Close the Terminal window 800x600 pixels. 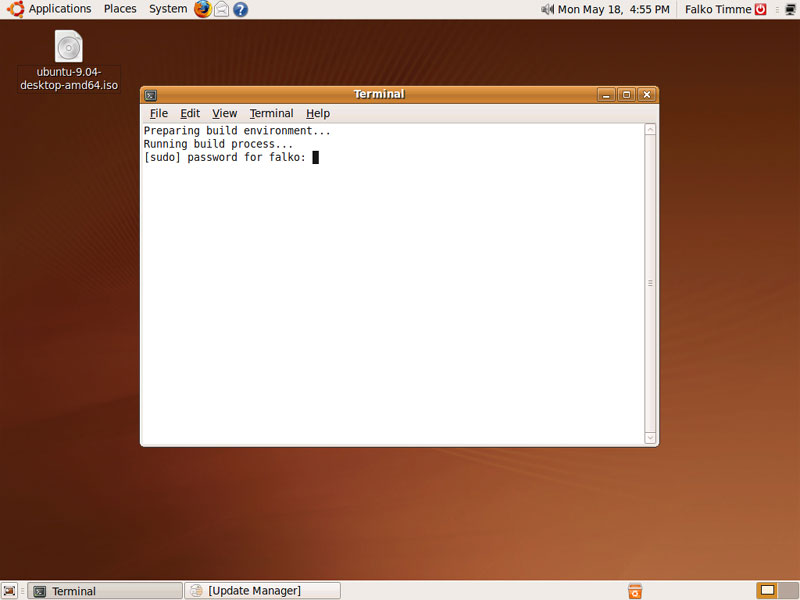coord(647,95)
